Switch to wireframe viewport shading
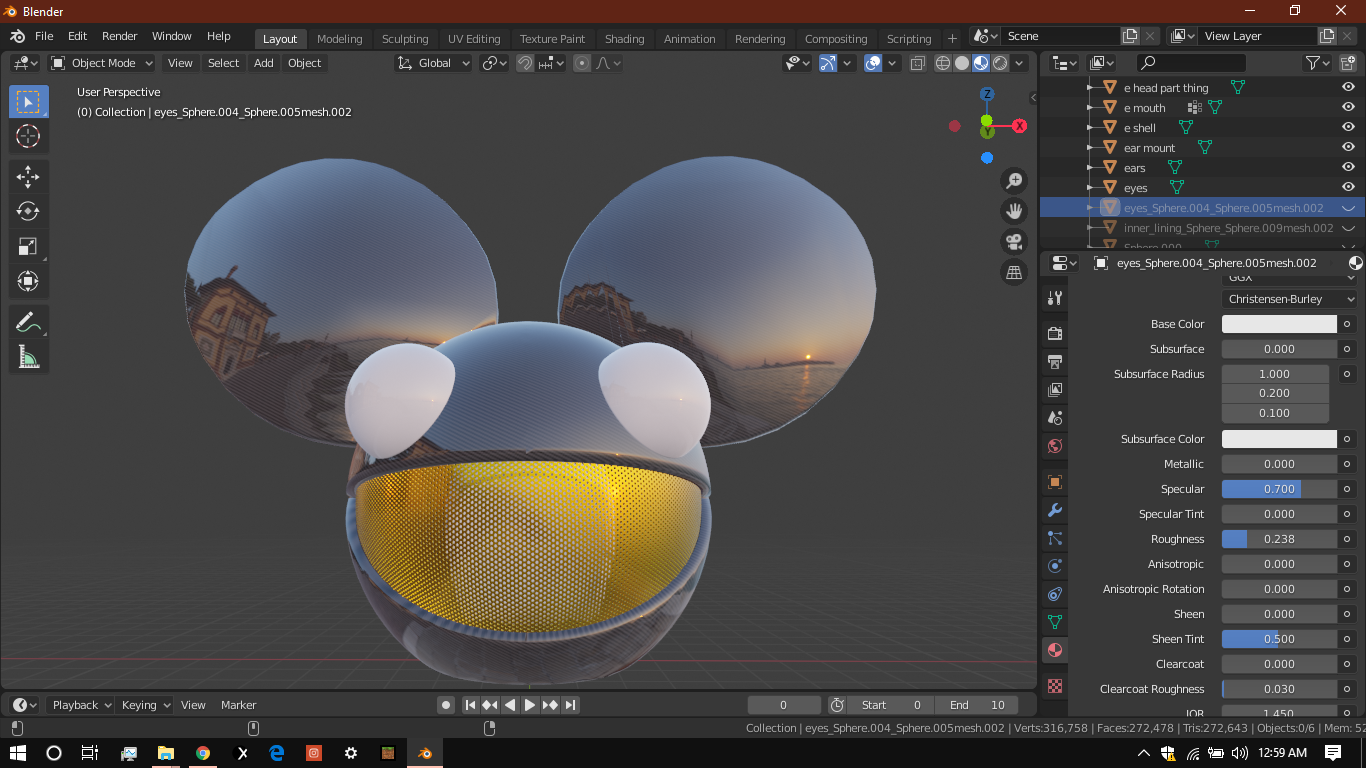This screenshot has height=768, width=1366. (x=943, y=63)
